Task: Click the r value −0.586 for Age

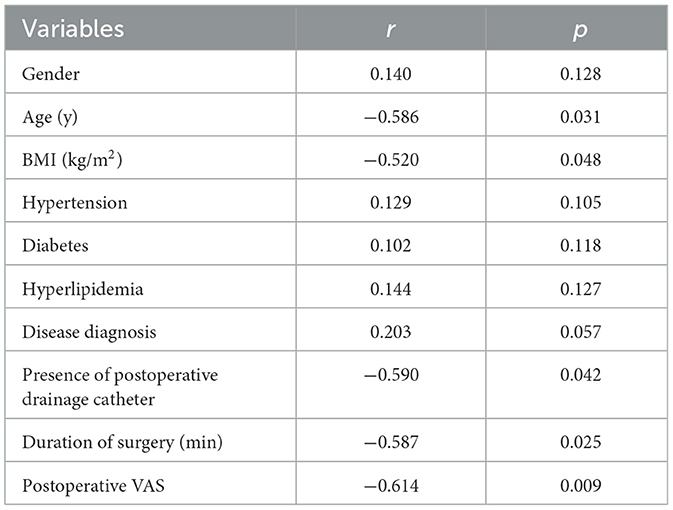Action: 388,116
